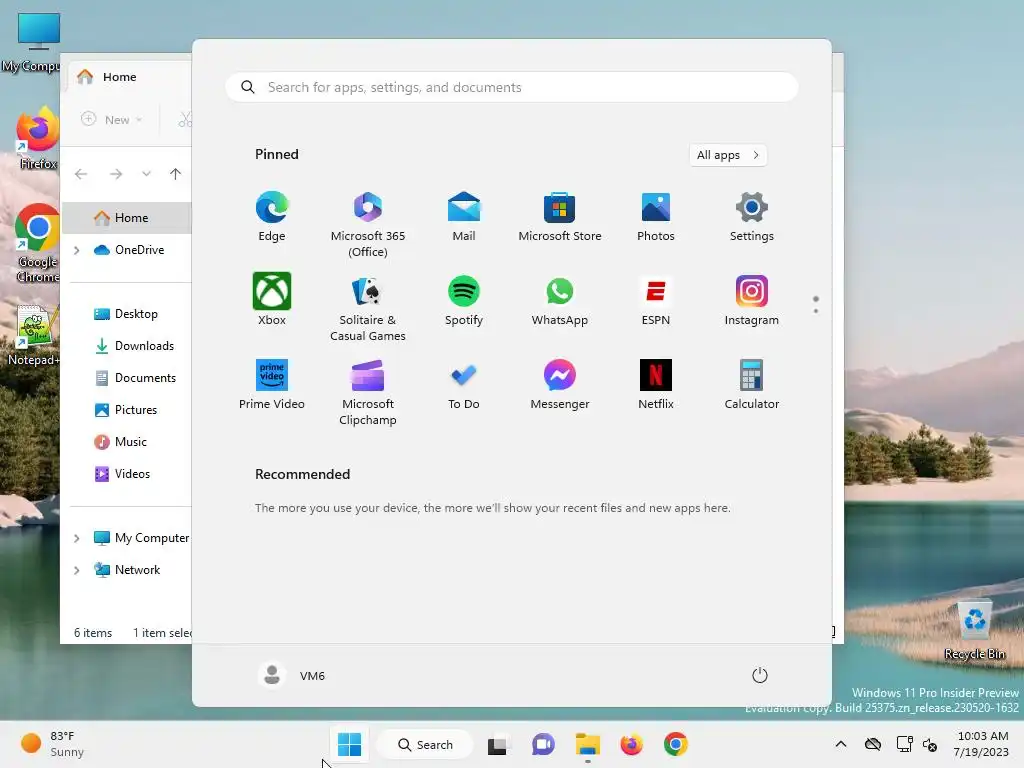Launch Instagram from pinned apps
The width and height of the screenshot is (1024, 768).
point(752,300)
